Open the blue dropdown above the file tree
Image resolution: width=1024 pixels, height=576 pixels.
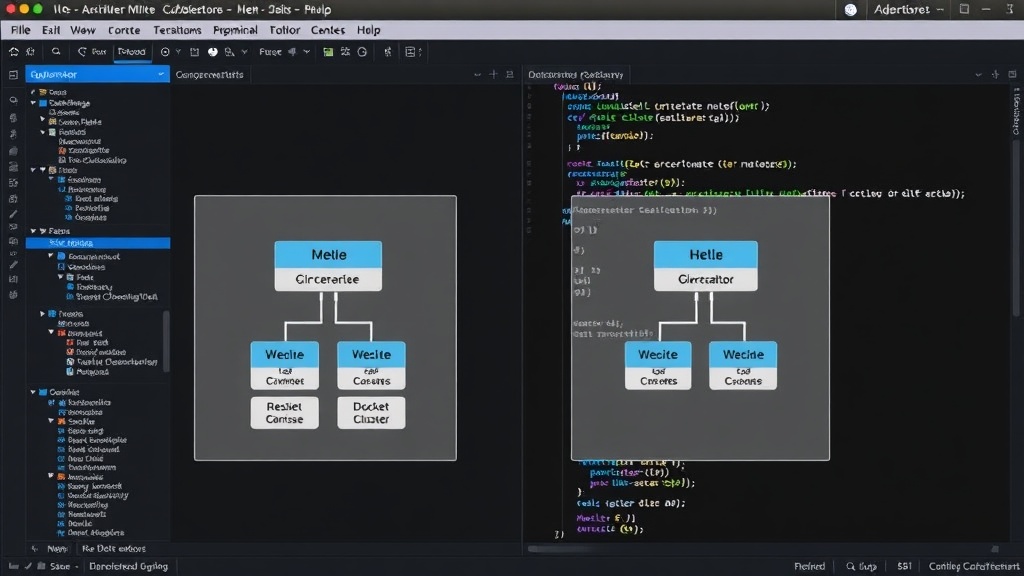97,74
